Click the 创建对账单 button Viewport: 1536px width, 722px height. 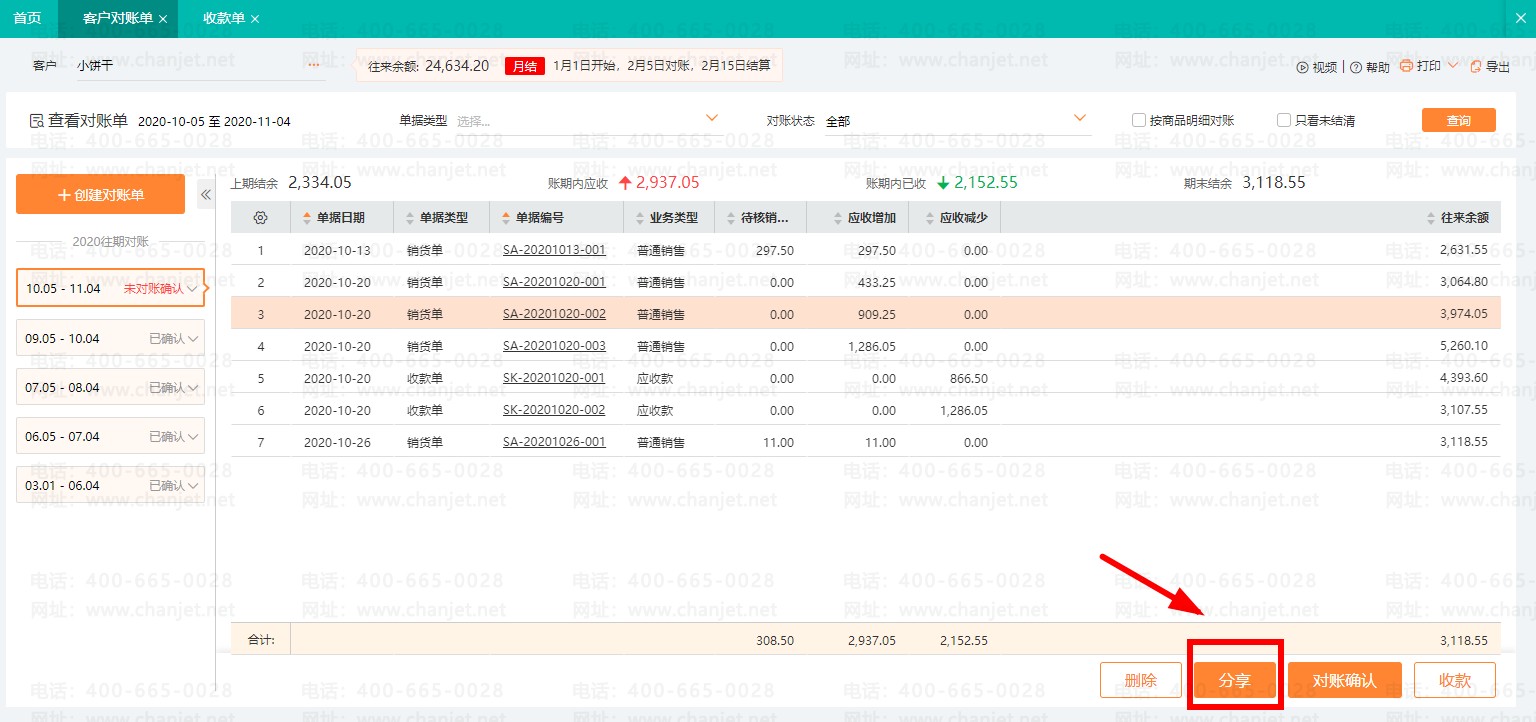(100, 195)
